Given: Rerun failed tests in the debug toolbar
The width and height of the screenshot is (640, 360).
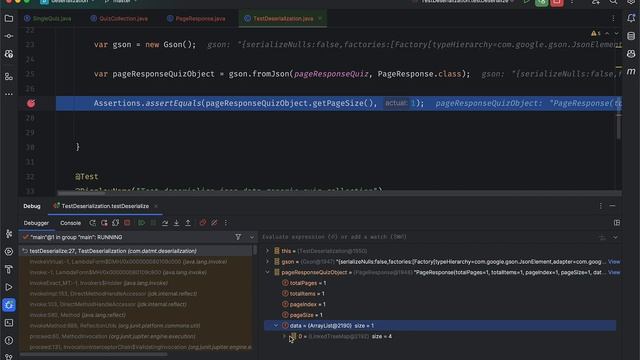Looking at the screenshot, I should (x=104, y=223).
